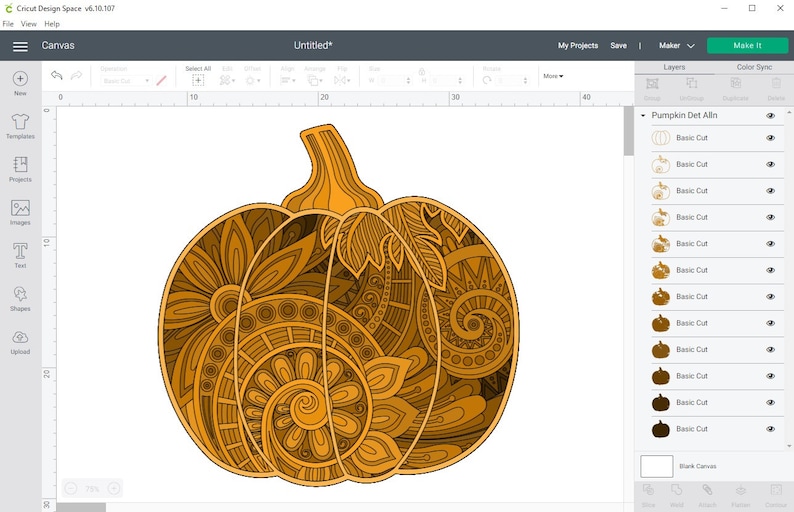The width and height of the screenshot is (794, 512).
Task: Open the Projects panel
Action: (20, 169)
